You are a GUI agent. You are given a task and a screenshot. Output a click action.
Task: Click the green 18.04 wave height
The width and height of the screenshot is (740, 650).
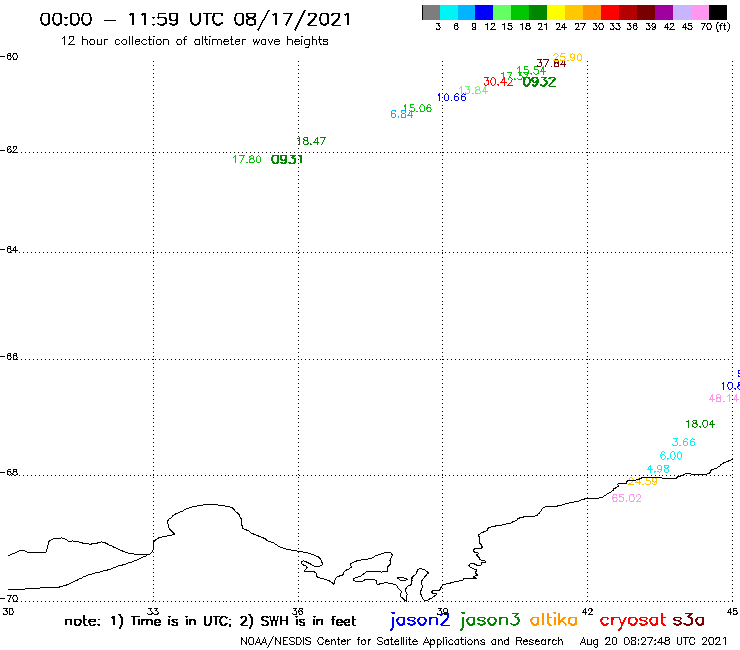(700, 424)
